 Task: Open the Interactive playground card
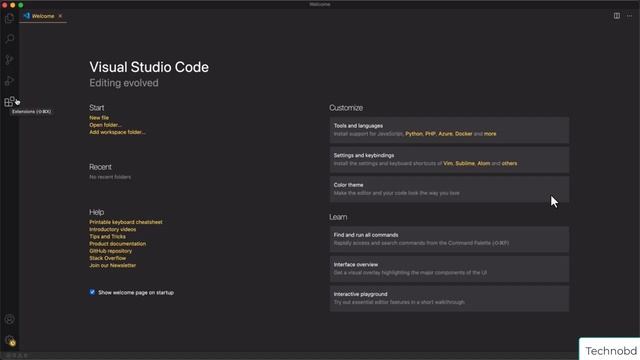pos(449,298)
